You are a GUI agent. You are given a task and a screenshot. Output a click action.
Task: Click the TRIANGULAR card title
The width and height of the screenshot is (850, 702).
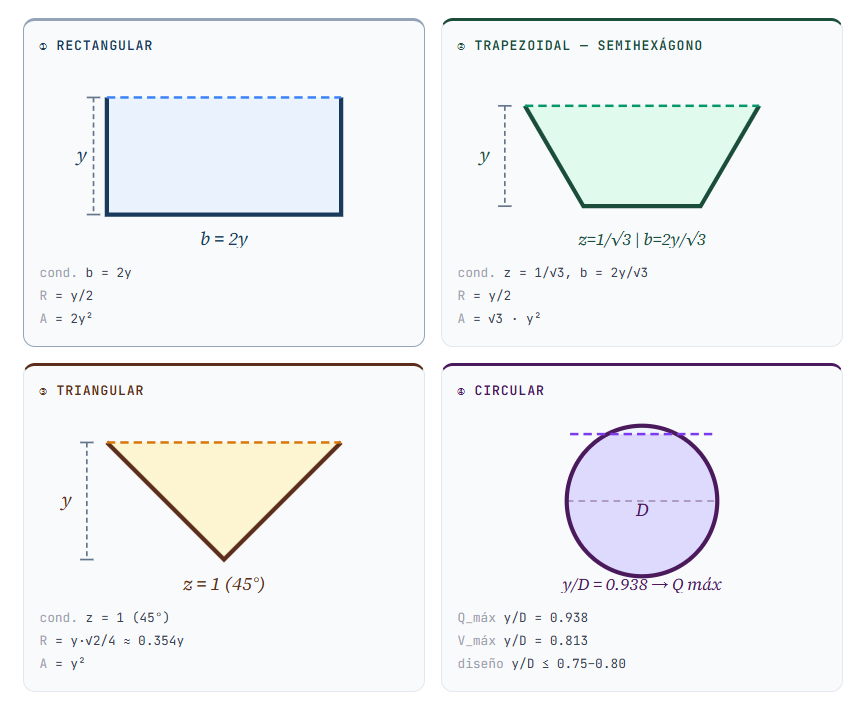click(x=100, y=391)
